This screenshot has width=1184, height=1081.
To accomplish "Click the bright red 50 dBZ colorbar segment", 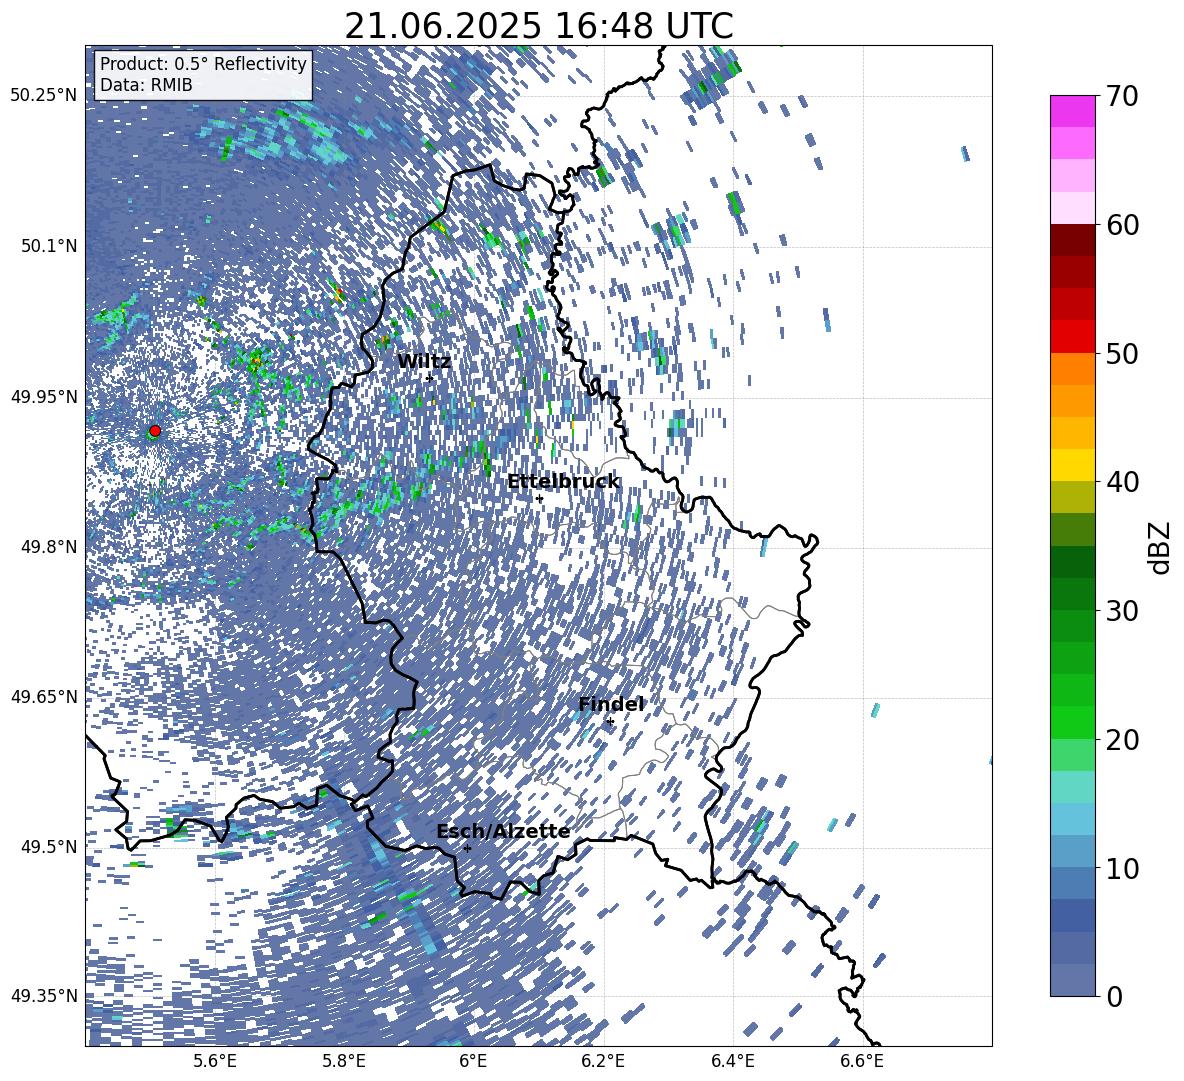I will [x=1073, y=337].
